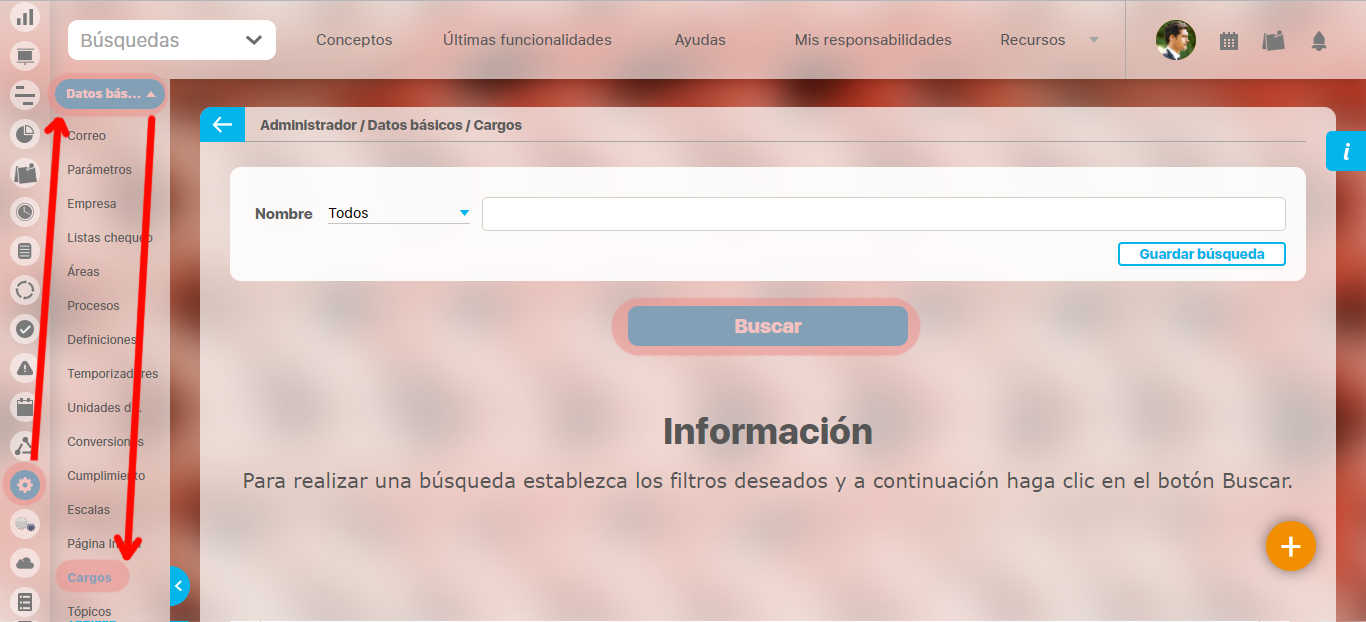The width and height of the screenshot is (1366, 622).
Task: Open the bar chart icon in sidebar
Action: coord(25,17)
